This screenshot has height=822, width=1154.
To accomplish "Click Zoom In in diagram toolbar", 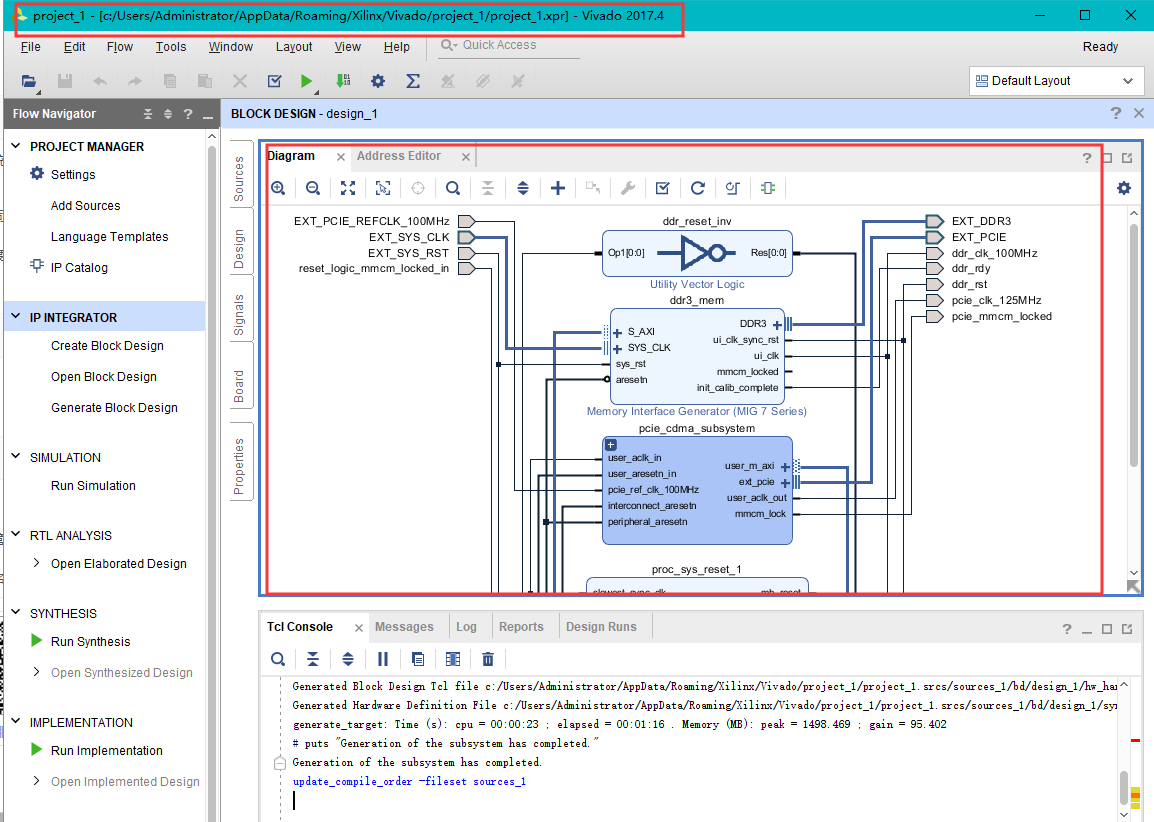I will 278,188.
